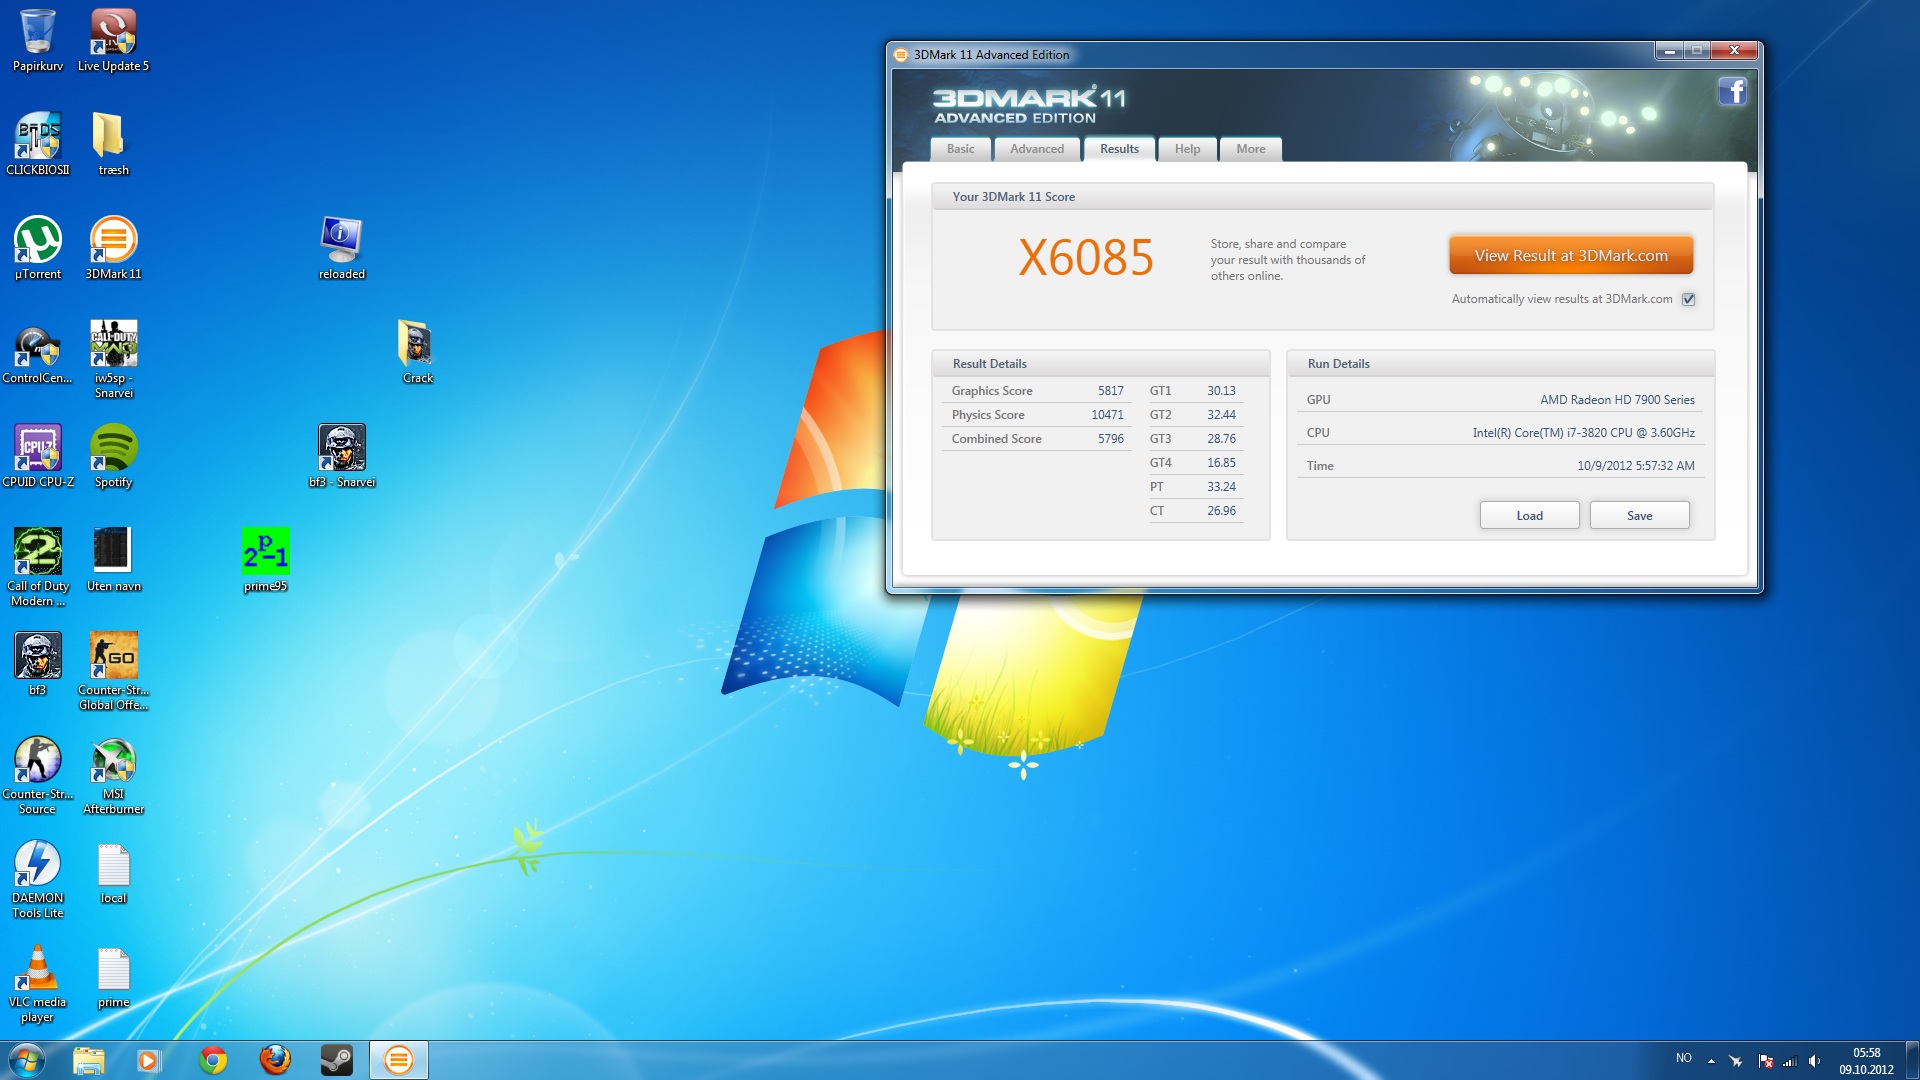Click the GT4 value 16.85
This screenshot has width=1920, height=1080.
tap(1221, 463)
